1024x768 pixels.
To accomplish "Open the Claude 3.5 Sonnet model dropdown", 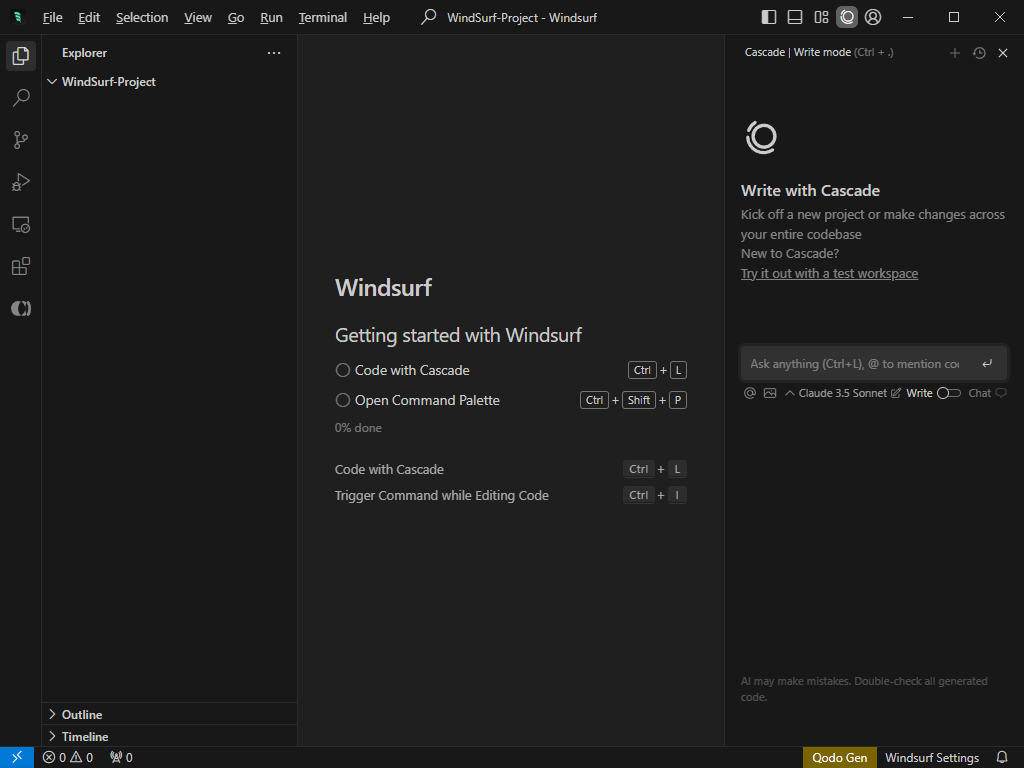I will (837, 393).
